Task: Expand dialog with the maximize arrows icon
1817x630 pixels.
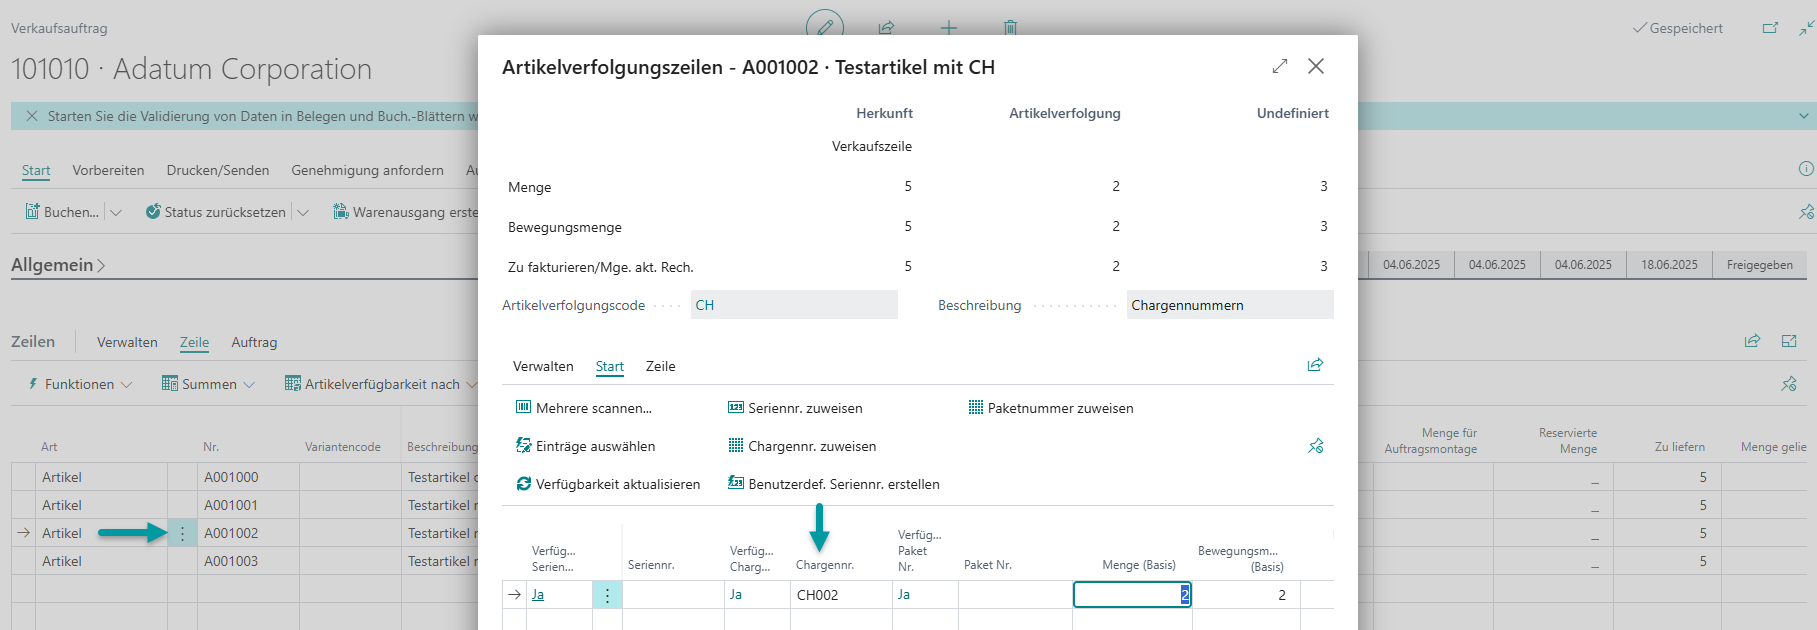Action: click(1279, 66)
